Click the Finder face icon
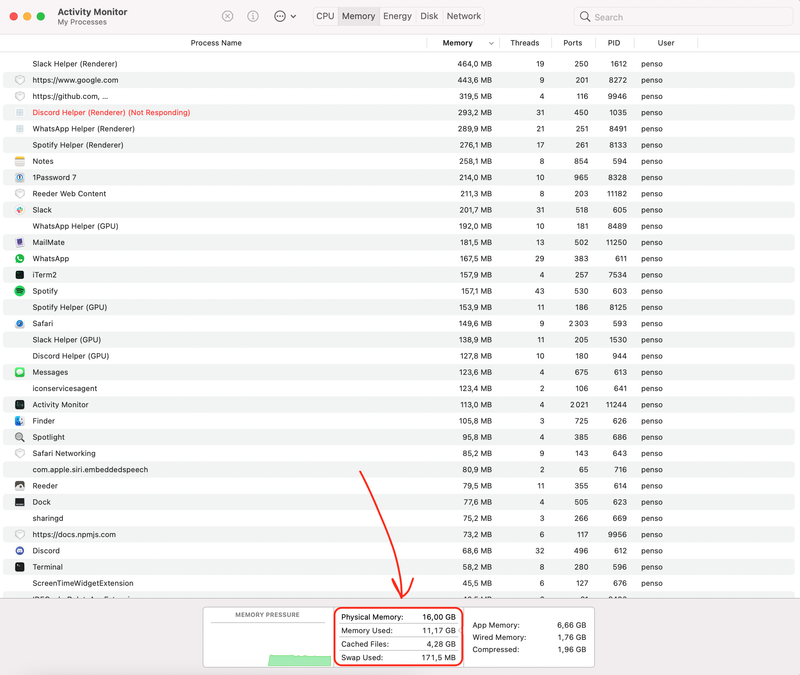The width and height of the screenshot is (800, 675). coord(20,421)
